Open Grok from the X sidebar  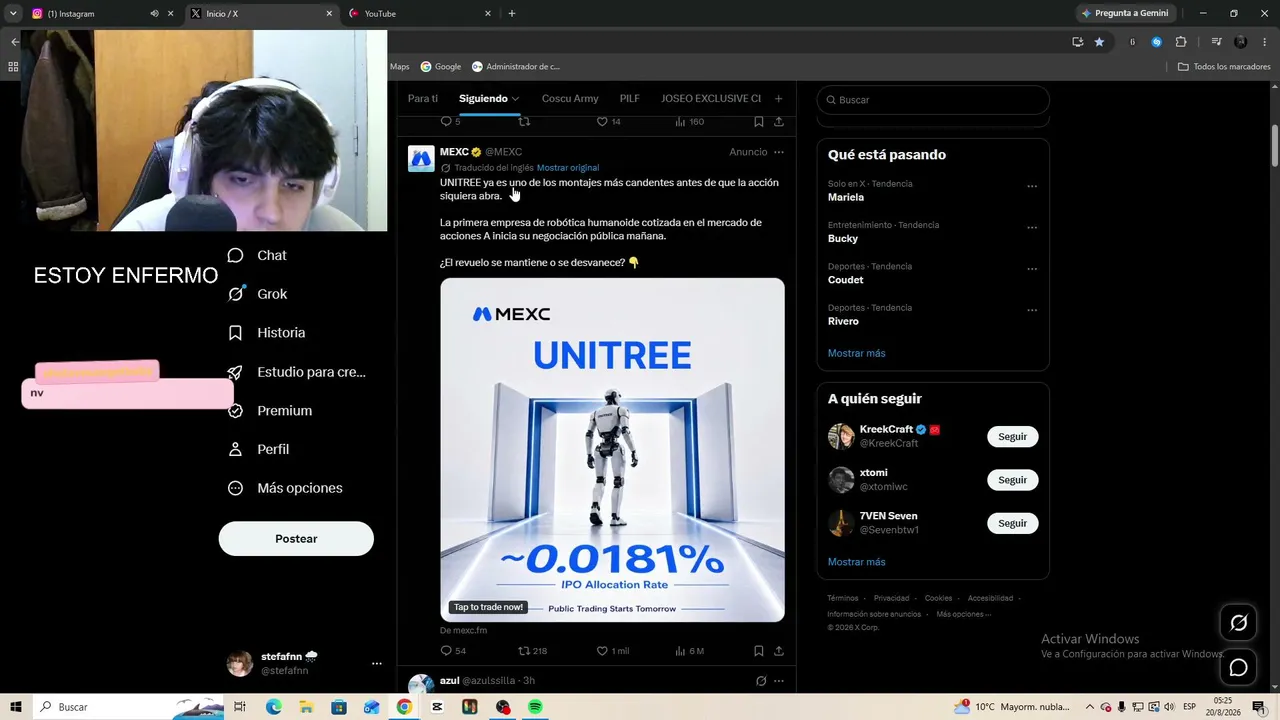257,294
